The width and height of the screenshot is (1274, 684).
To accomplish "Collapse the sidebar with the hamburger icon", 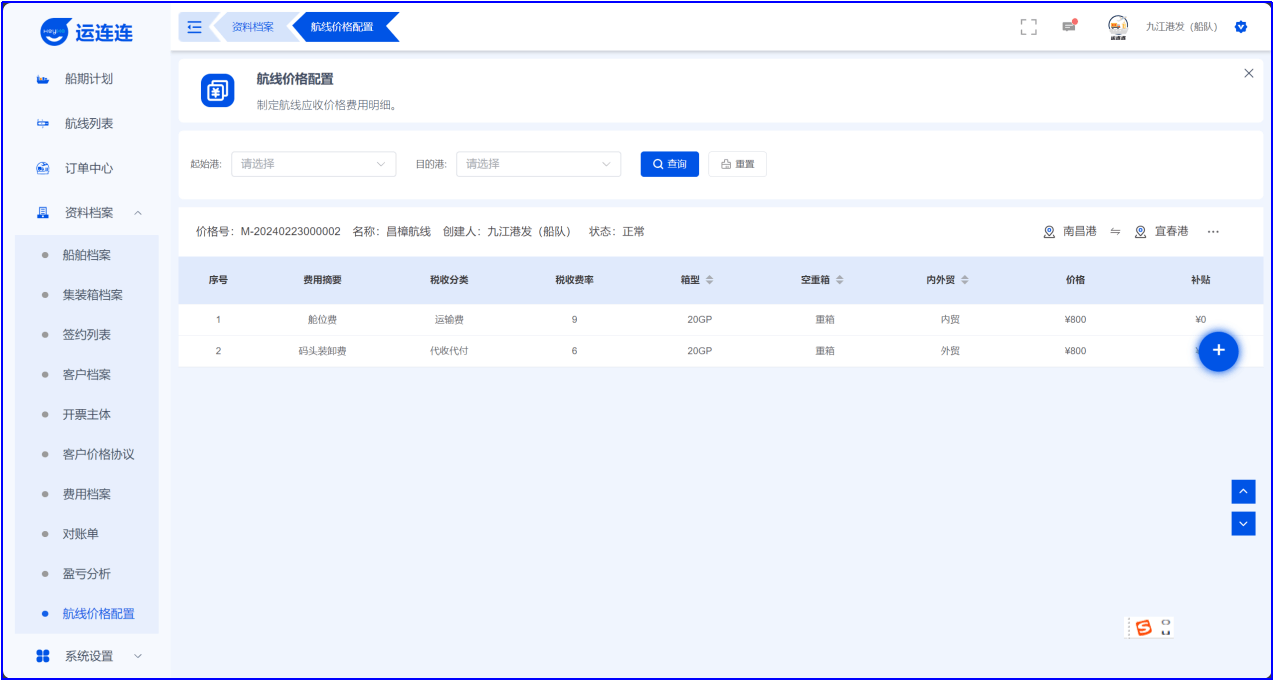I will 195,27.
